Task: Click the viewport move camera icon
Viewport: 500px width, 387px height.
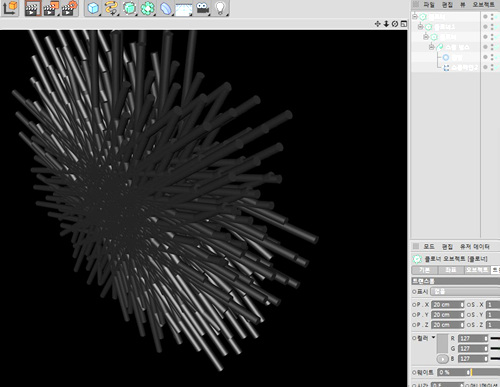Action: pos(377,24)
